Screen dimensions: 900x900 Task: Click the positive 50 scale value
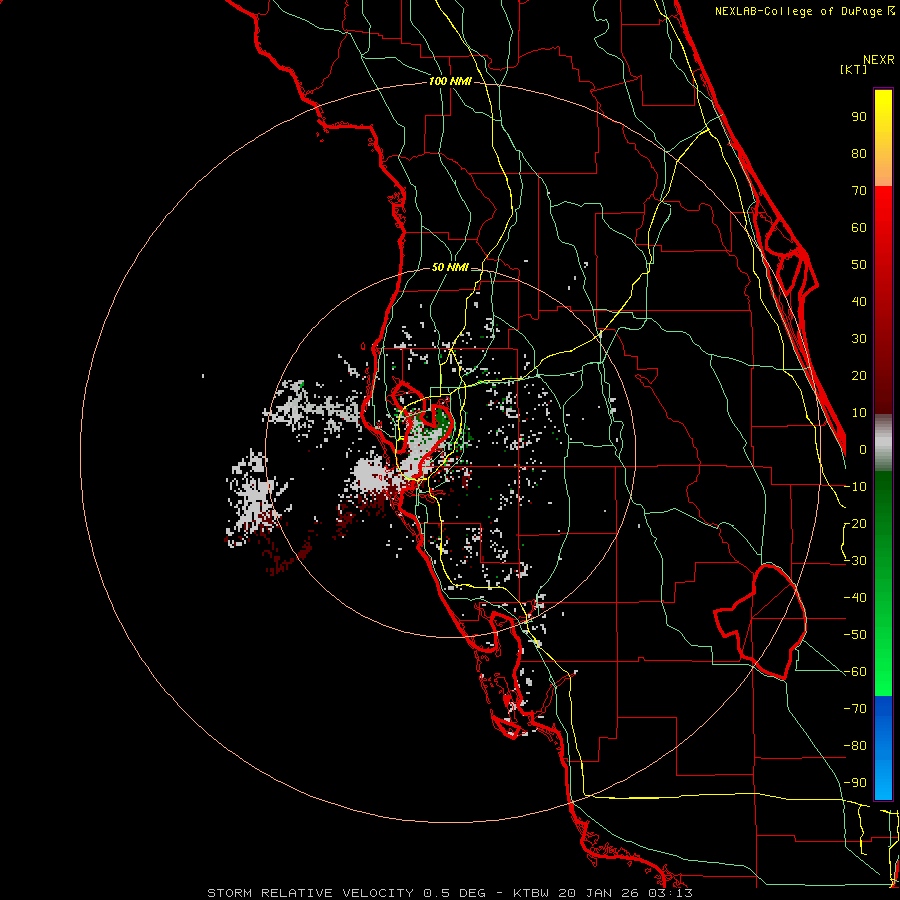coord(859,265)
